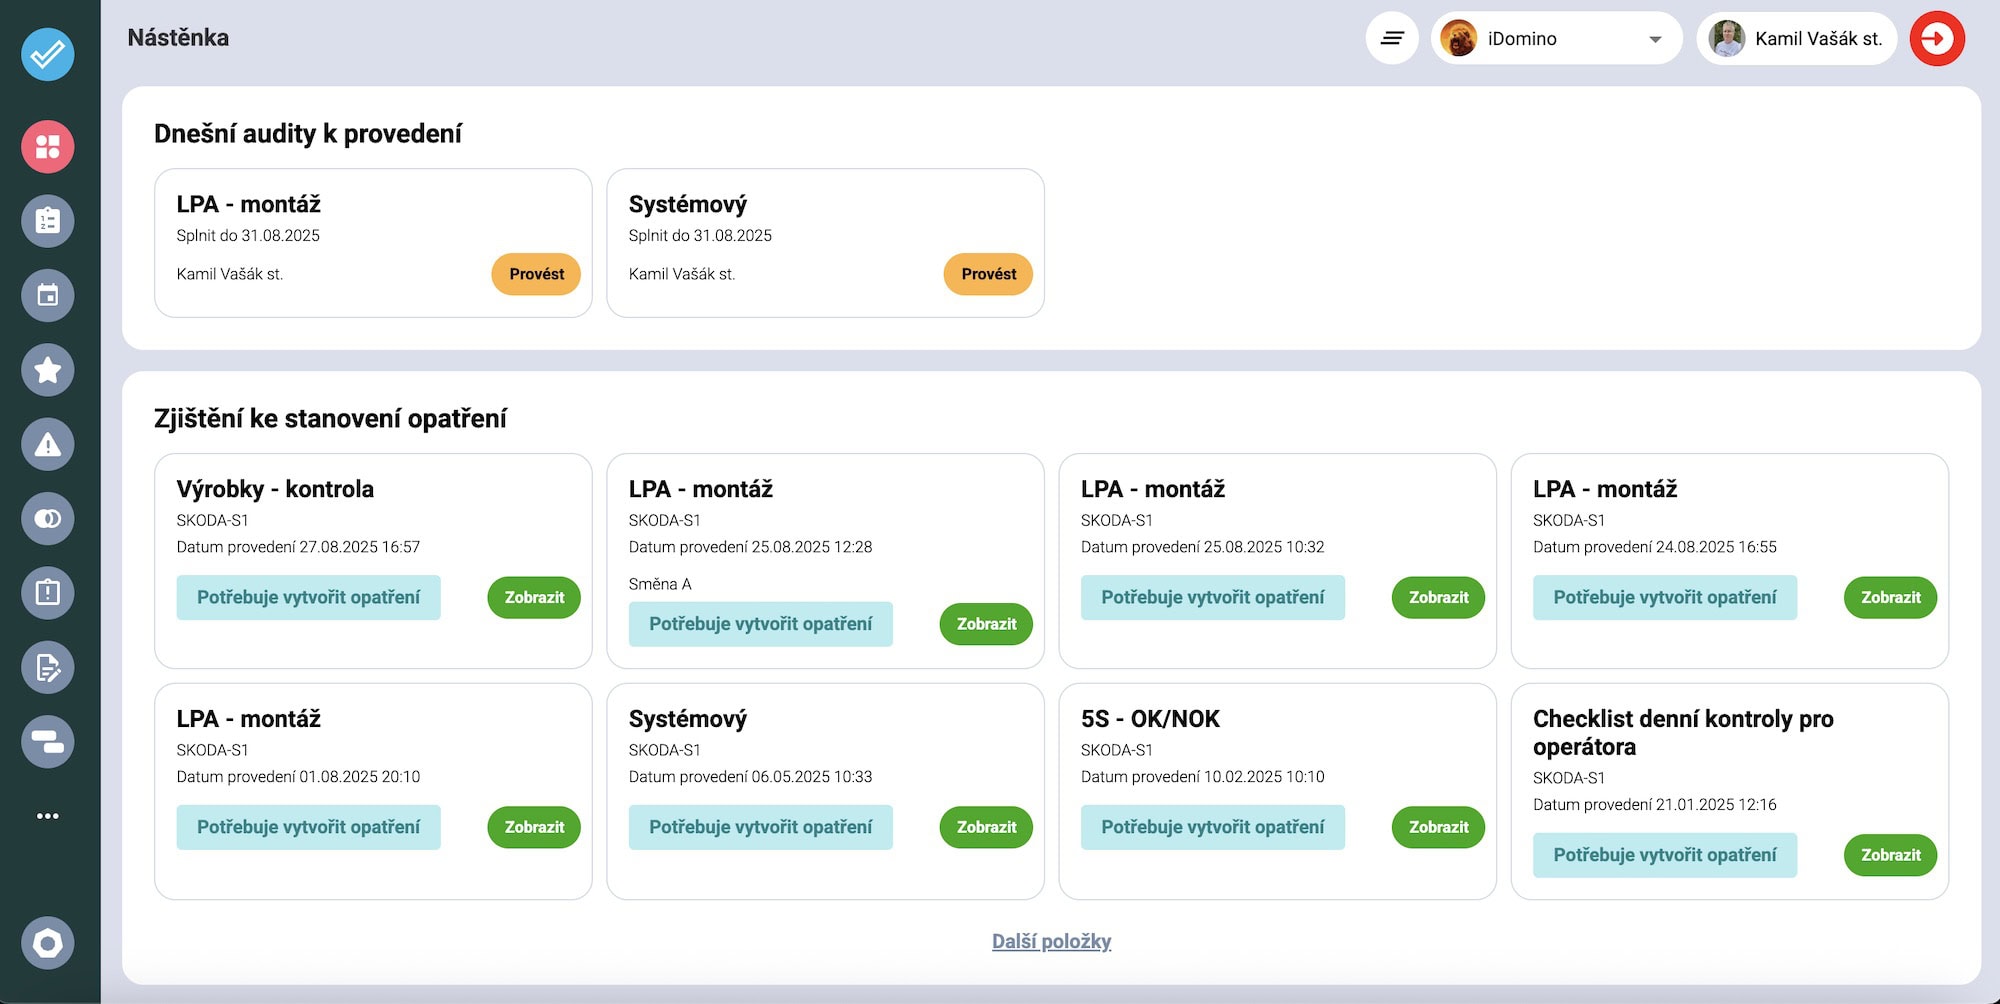Click the red logout arrow button
The width and height of the screenshot is (2000, 1004).
point(1937,39)
